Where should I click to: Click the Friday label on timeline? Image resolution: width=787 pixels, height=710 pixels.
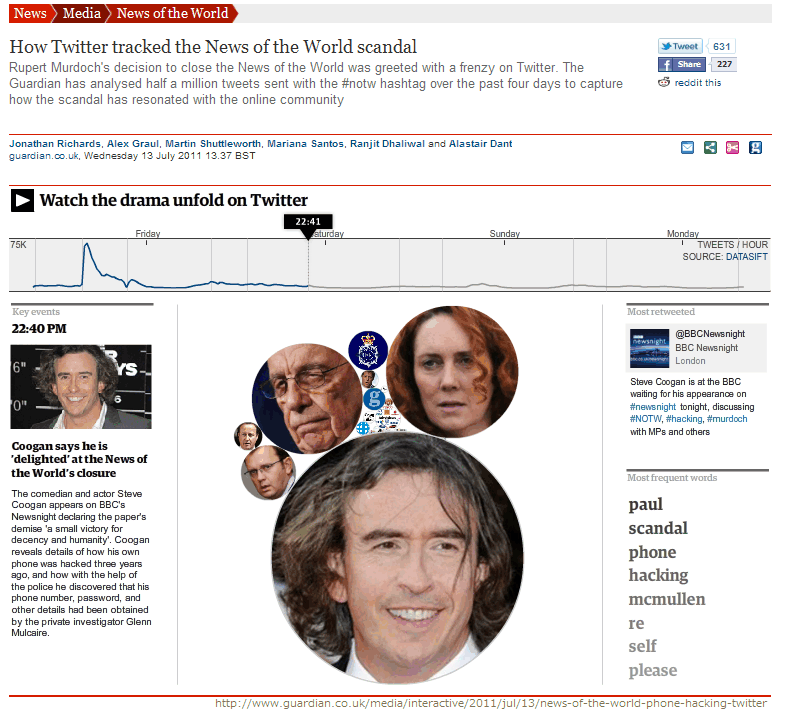point(148,234)
